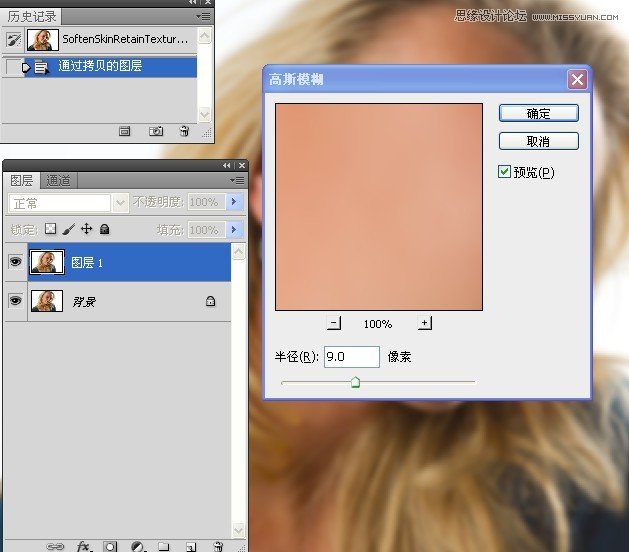Create new snapshot camera icon

tap(156, 131)
